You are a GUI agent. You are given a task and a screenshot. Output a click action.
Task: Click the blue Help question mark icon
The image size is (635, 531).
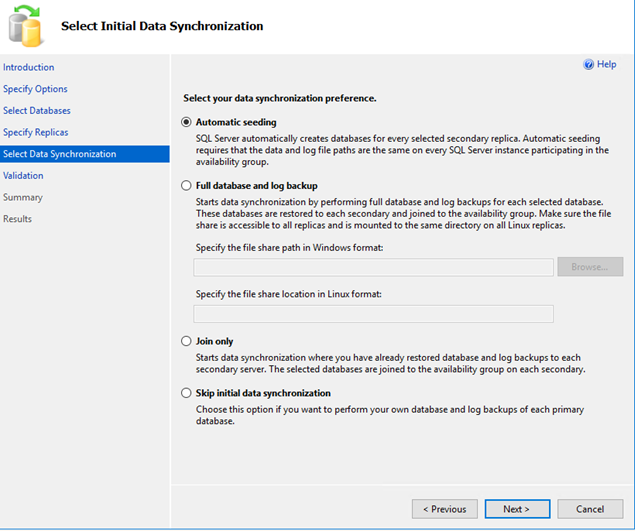588,64
